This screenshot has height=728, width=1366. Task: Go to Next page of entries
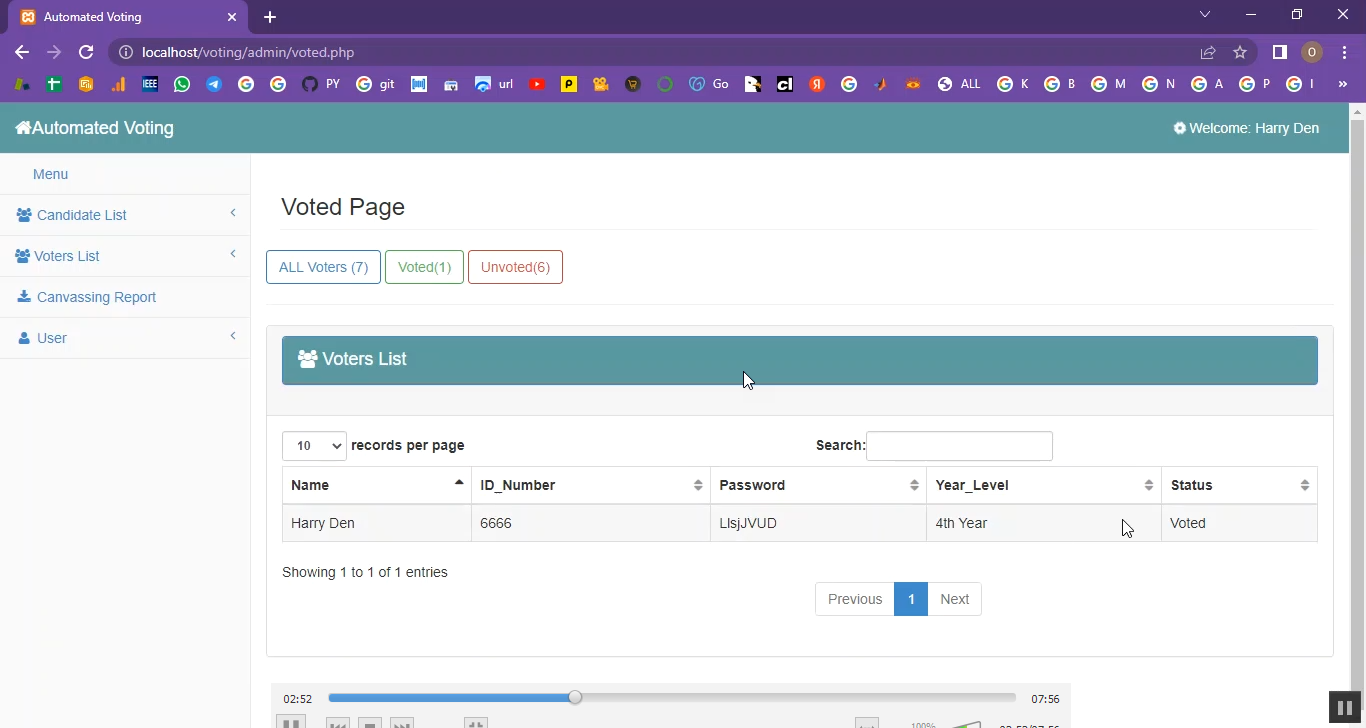click(x=954, y=599)
